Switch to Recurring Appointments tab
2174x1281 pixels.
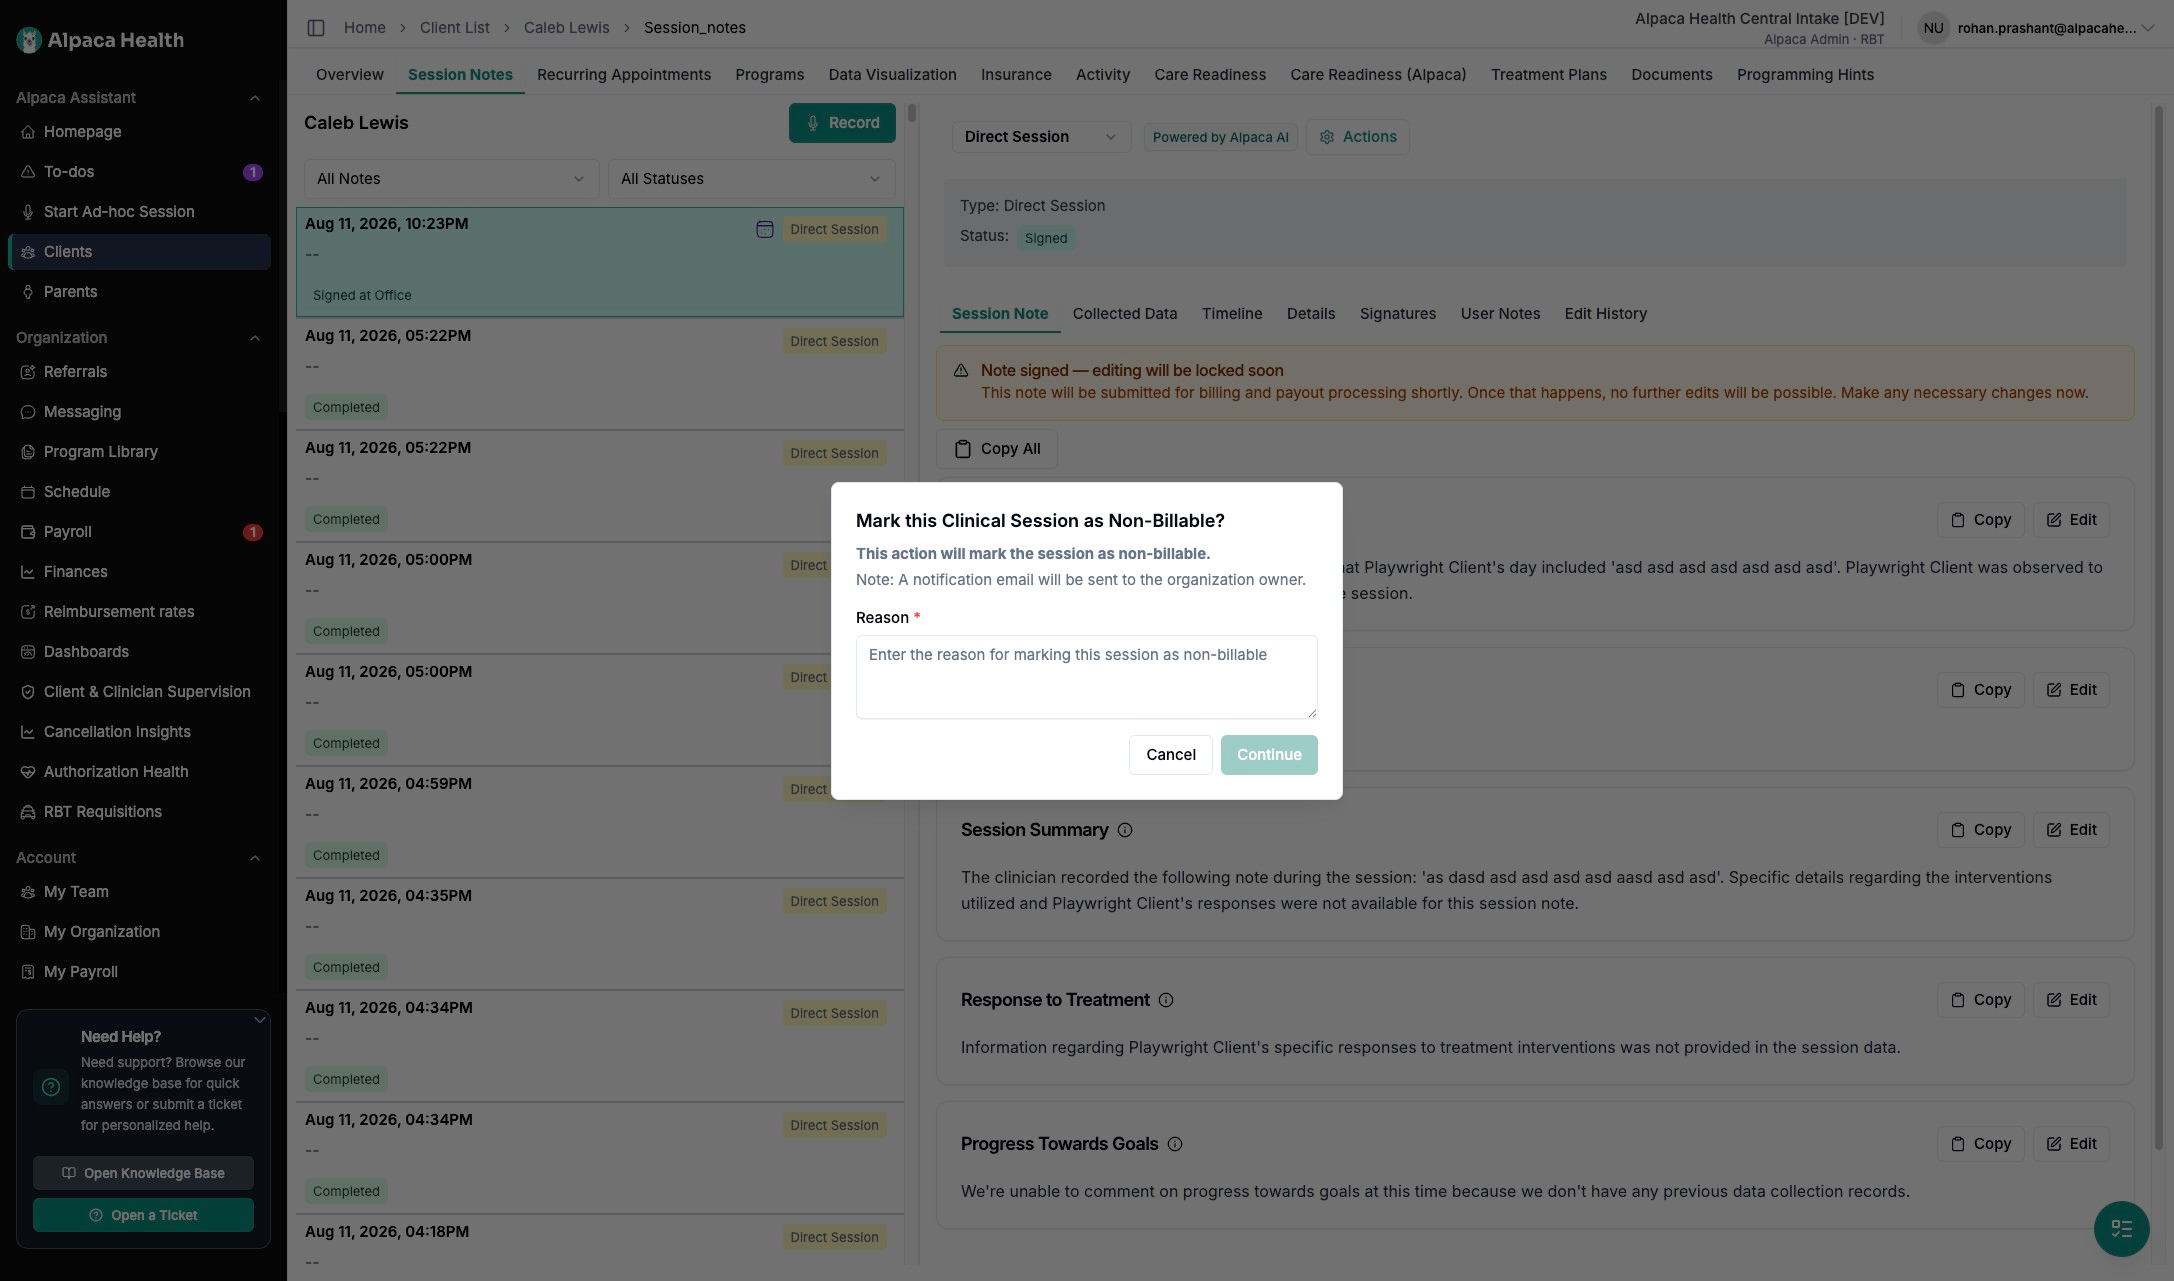pos(624,75)
